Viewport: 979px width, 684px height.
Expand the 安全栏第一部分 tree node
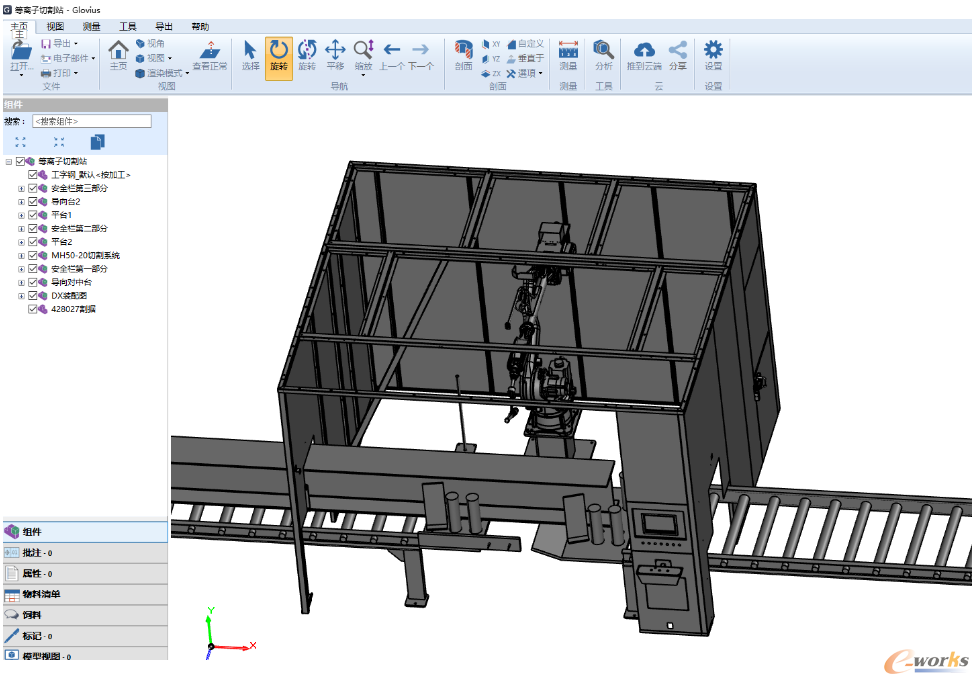pos(21,269)
